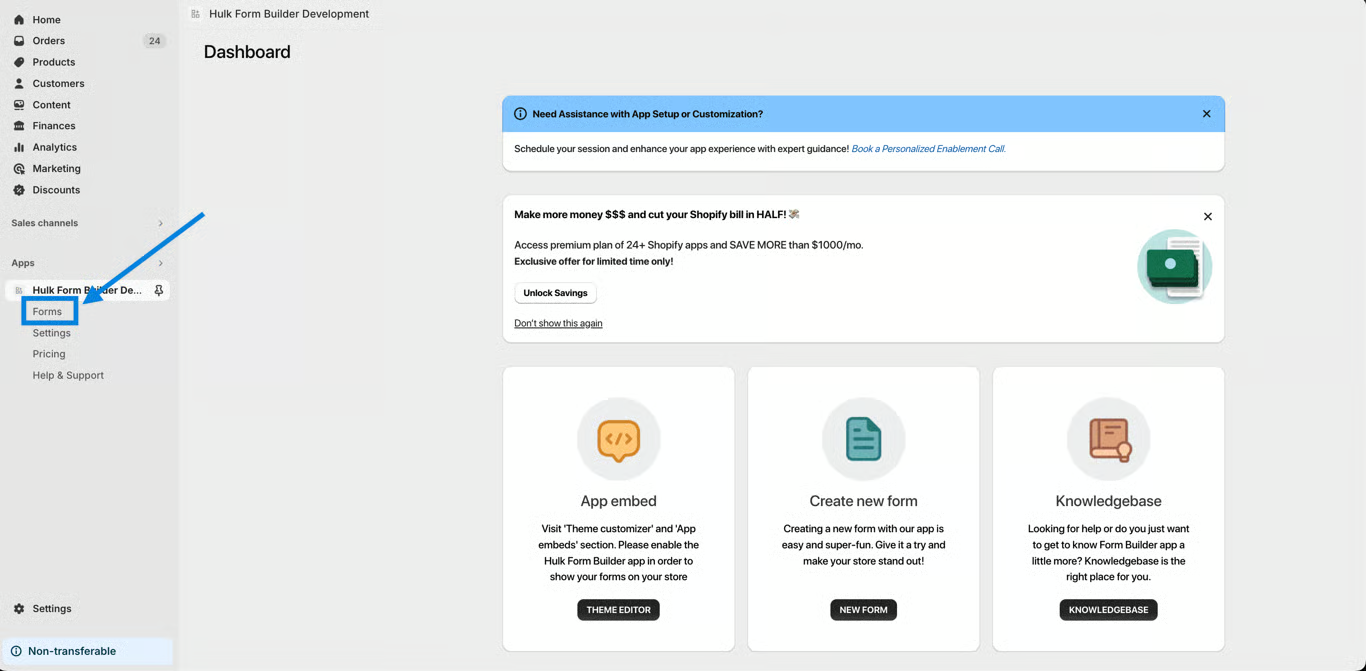Click the Products tag icon
The height and width of the screenshot is (671, 1366).
tap(19, 62)
